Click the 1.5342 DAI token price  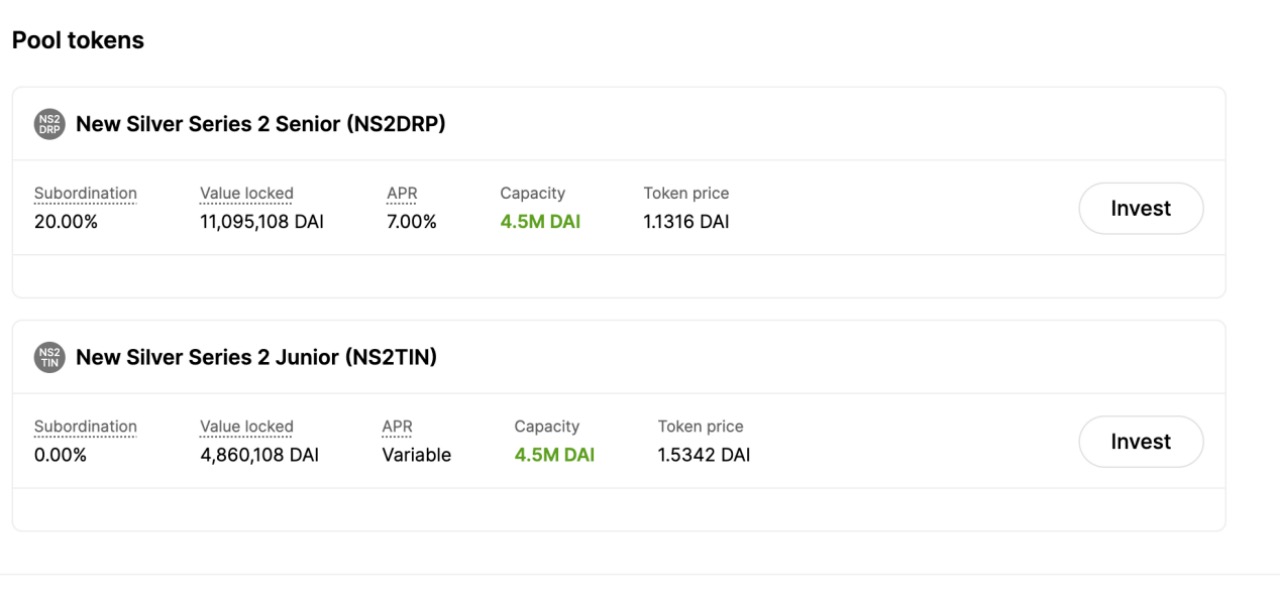coord(703,455)
